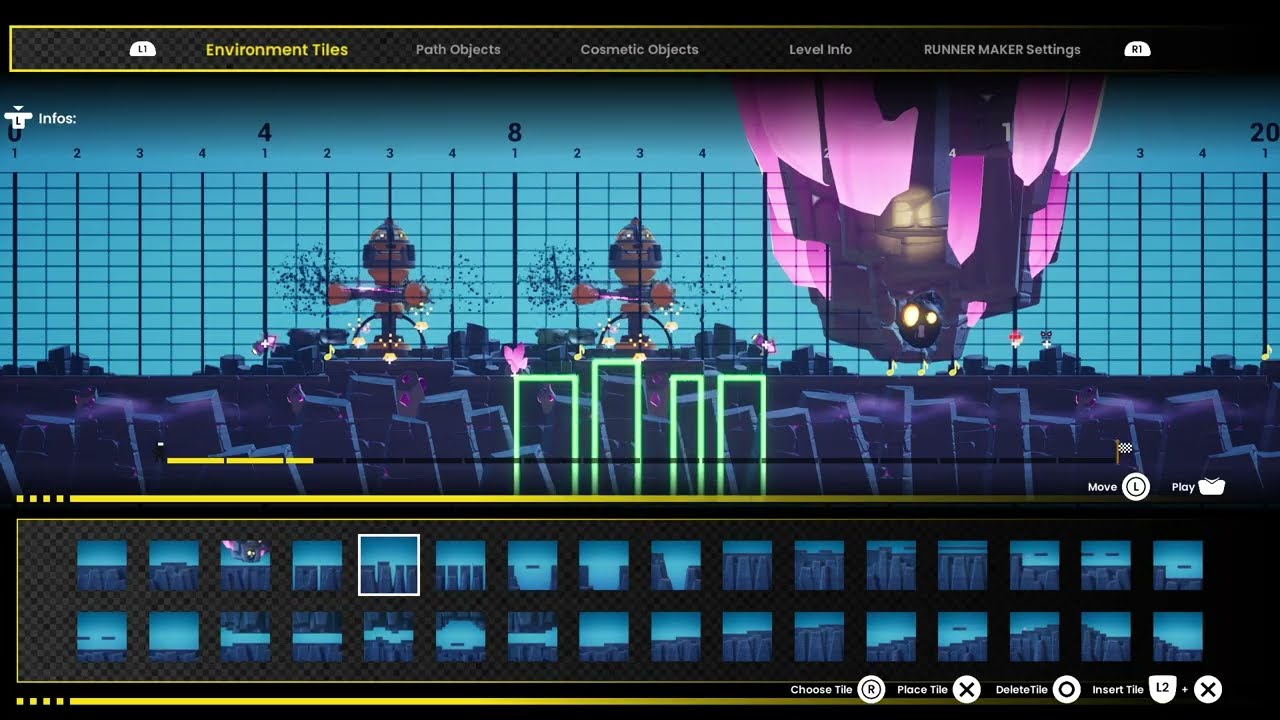Screen dimensions: 1280x720
Task: Click the R-stick icon beside Choose Tile
Action: pos(871,689)
